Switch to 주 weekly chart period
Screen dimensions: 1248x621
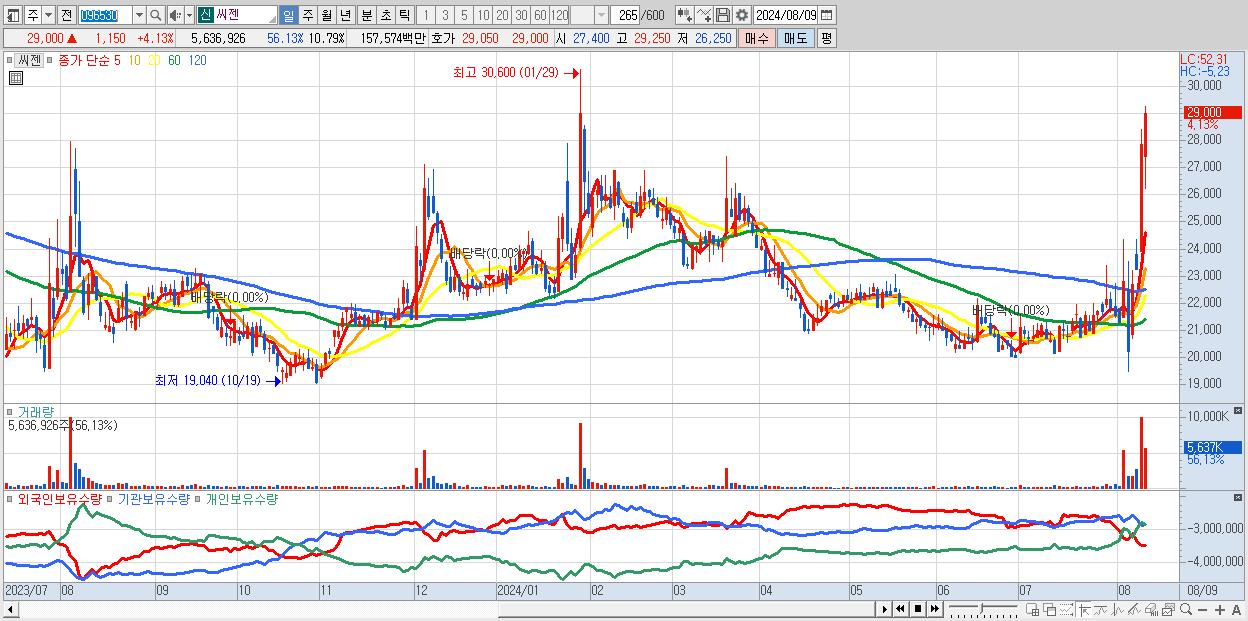pos(307,15)
